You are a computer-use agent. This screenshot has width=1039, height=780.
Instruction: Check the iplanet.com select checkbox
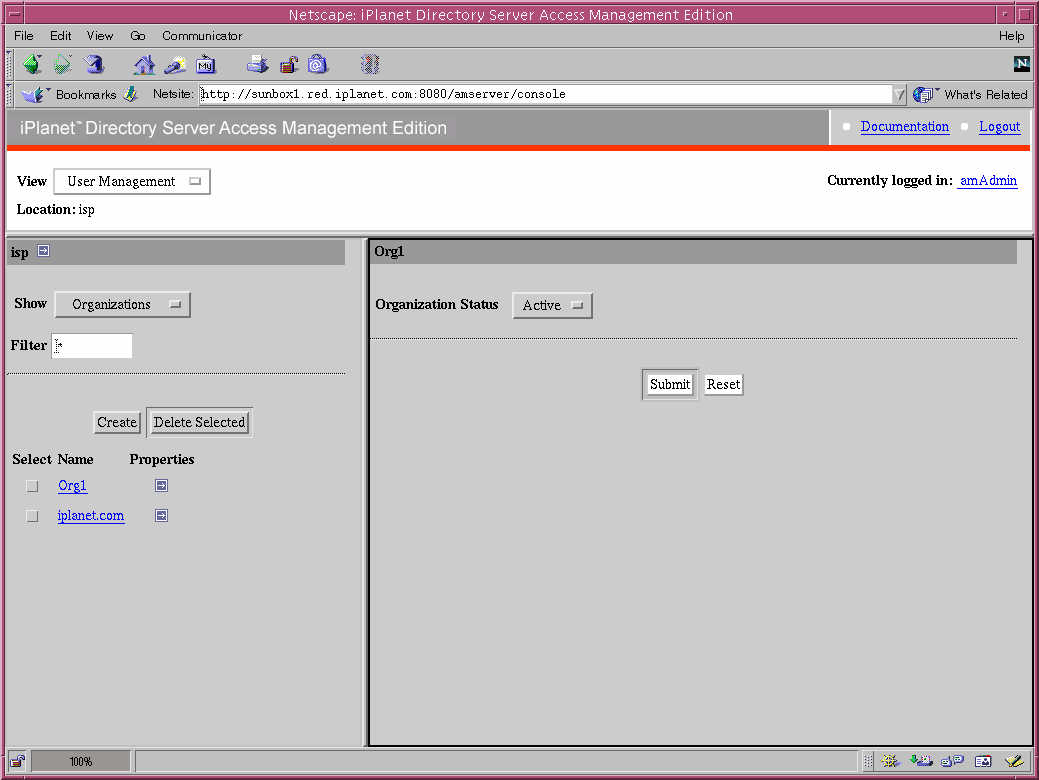pyautogui.click(x=32, y=516)
